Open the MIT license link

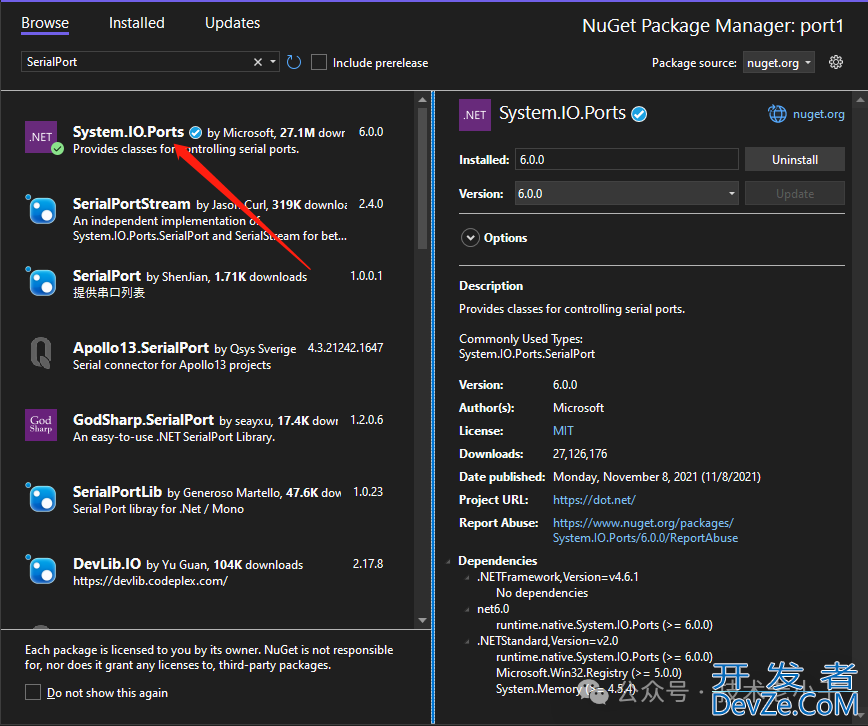click(x=563, y=431)
